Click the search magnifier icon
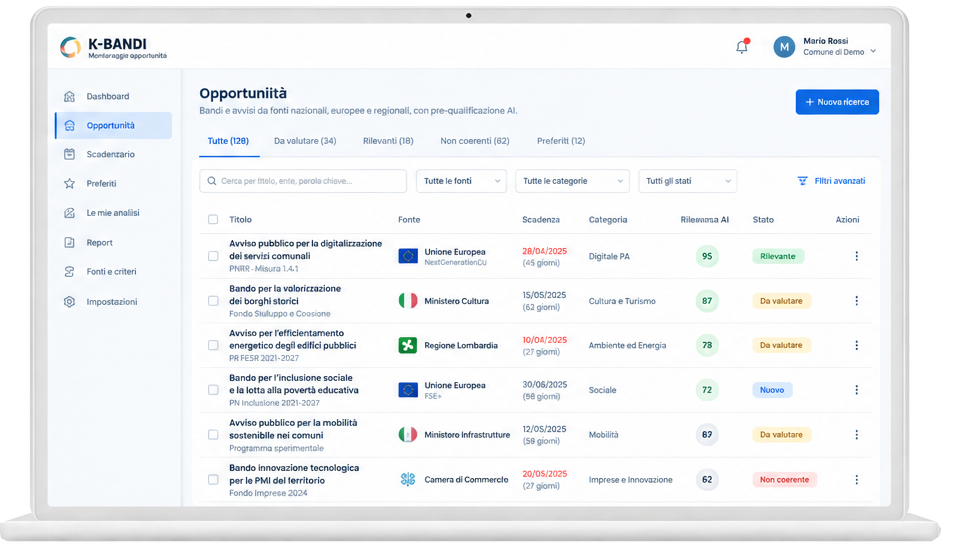Screen dimensions: 965x550 click(x=212, y=181)
